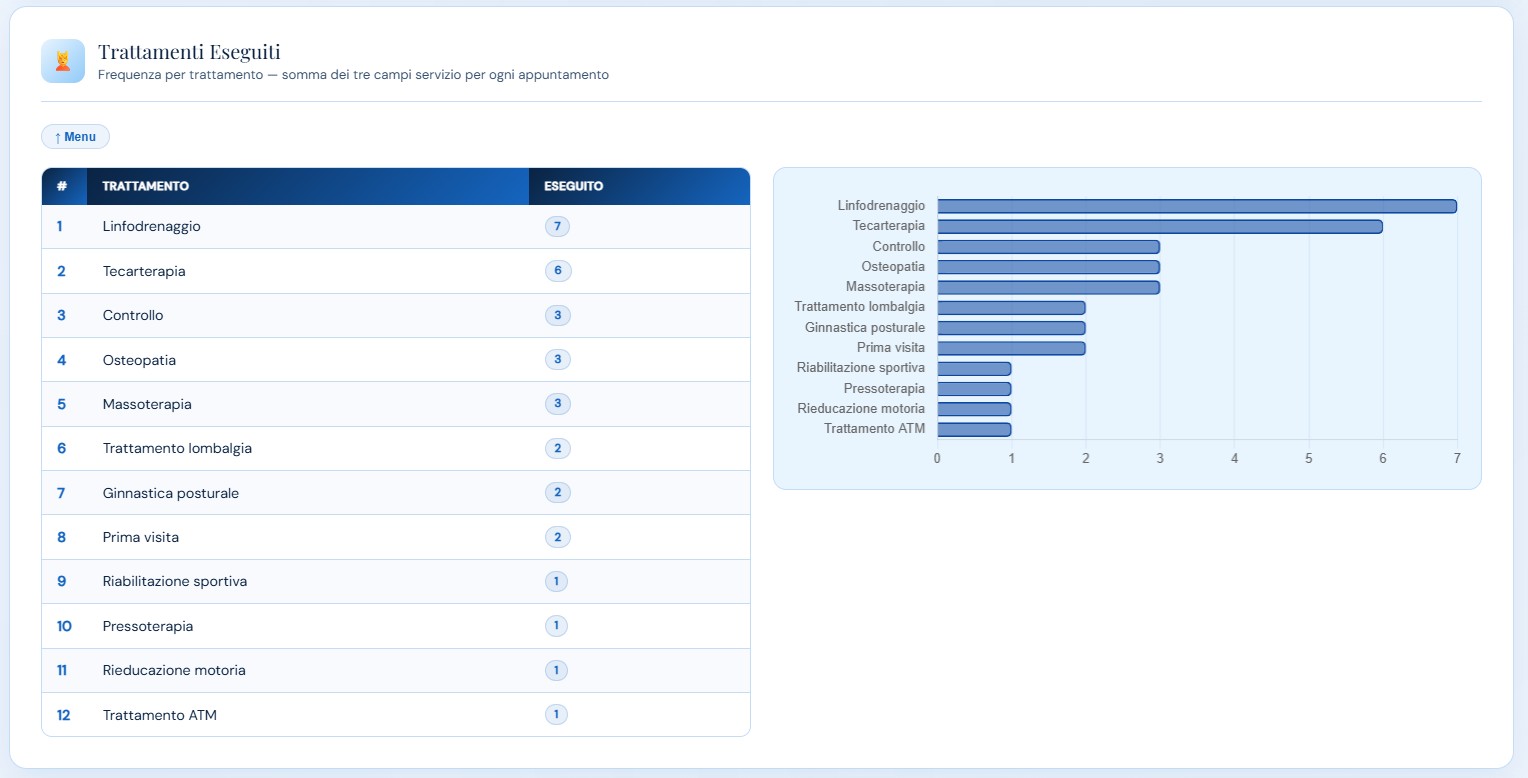Click the Menu back button
The image size is (1528, 778).
75,137
